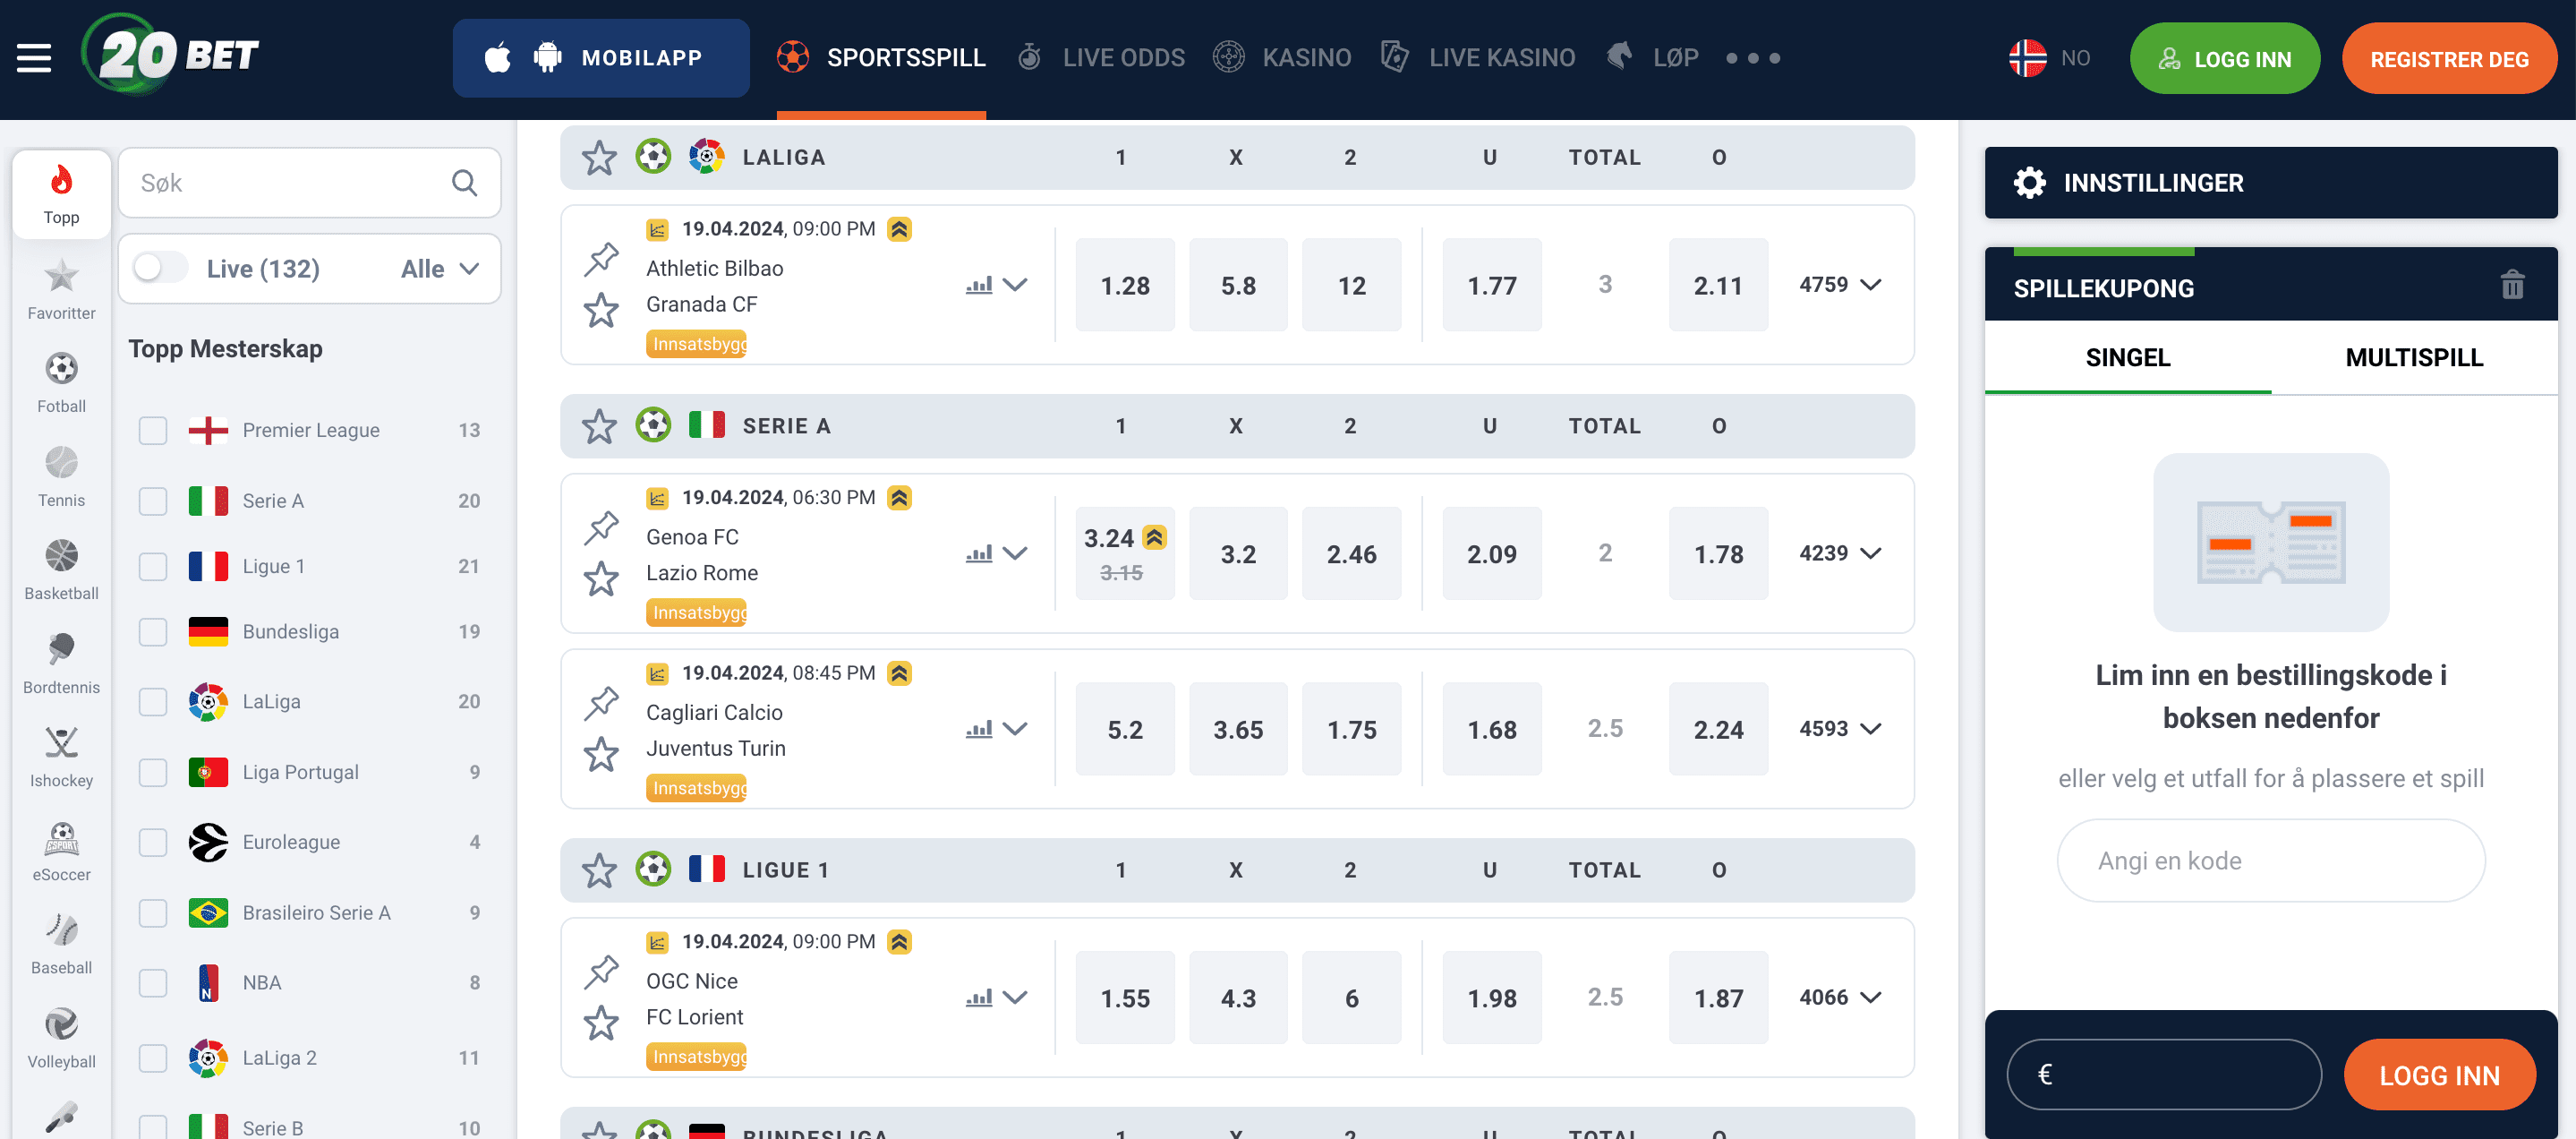The image size is (2576, 1139).
Task: Favorite the LaLiga league header star
Action: (599, 157)
